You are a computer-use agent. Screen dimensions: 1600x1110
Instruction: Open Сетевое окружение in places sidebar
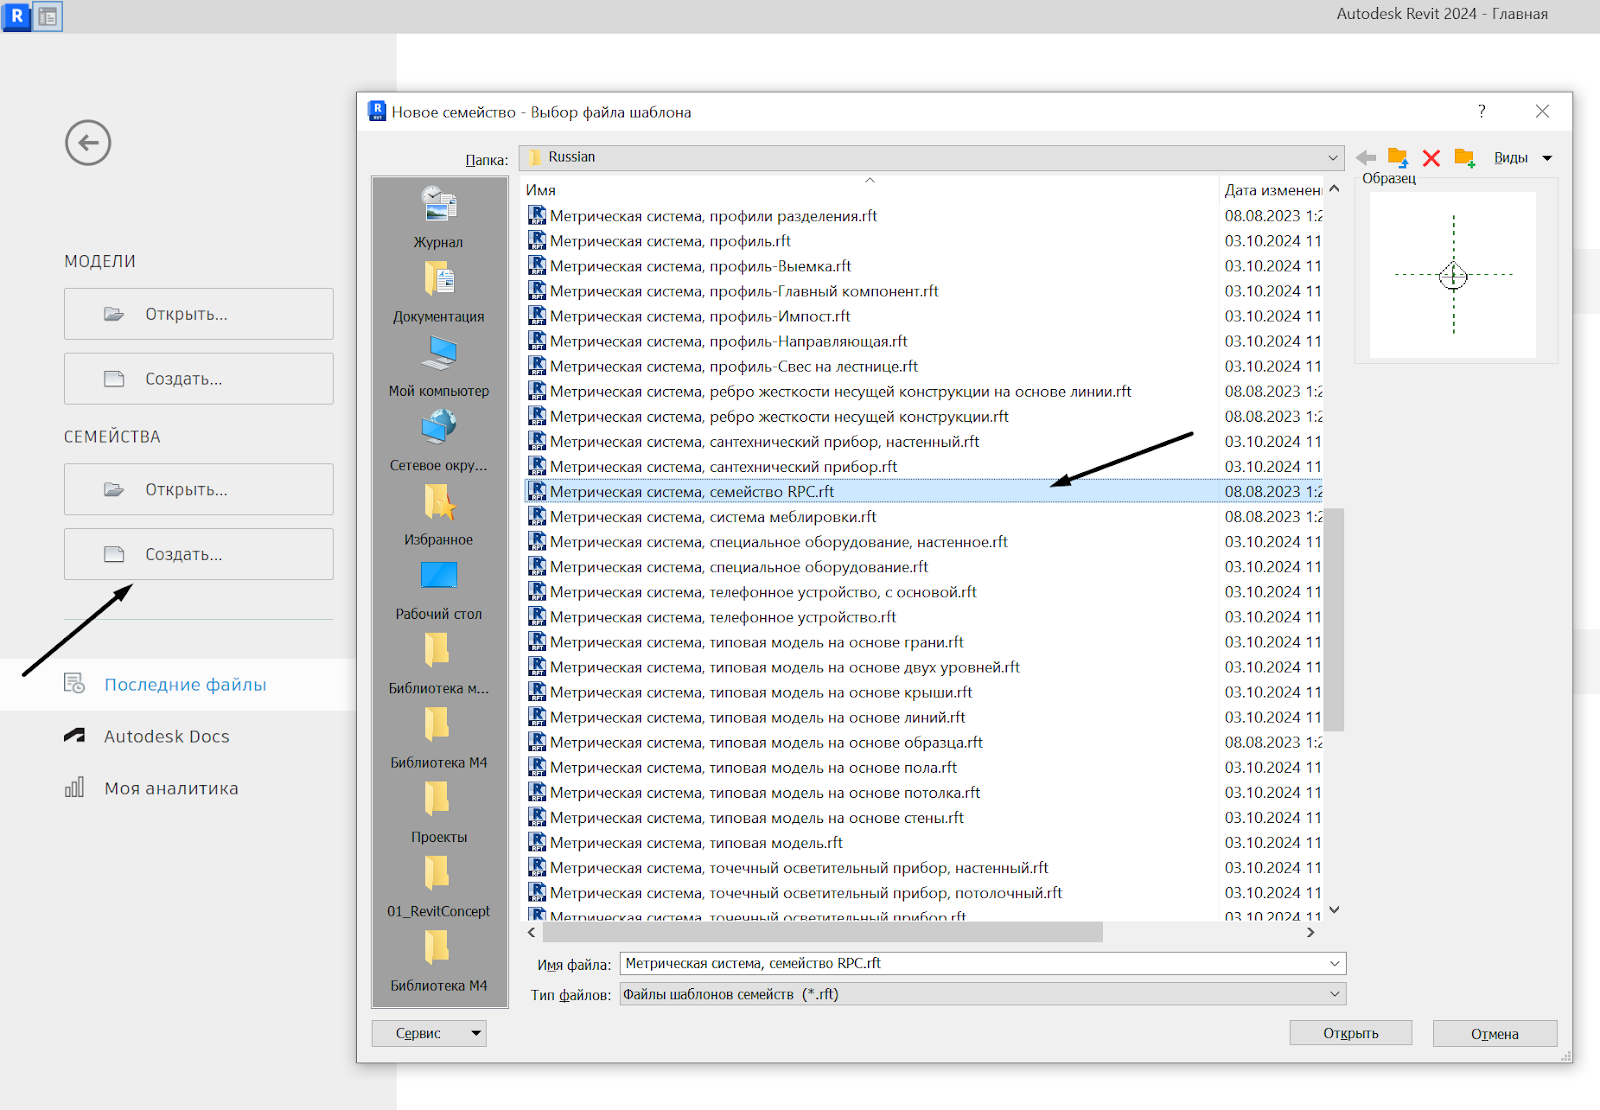[439, 427]
